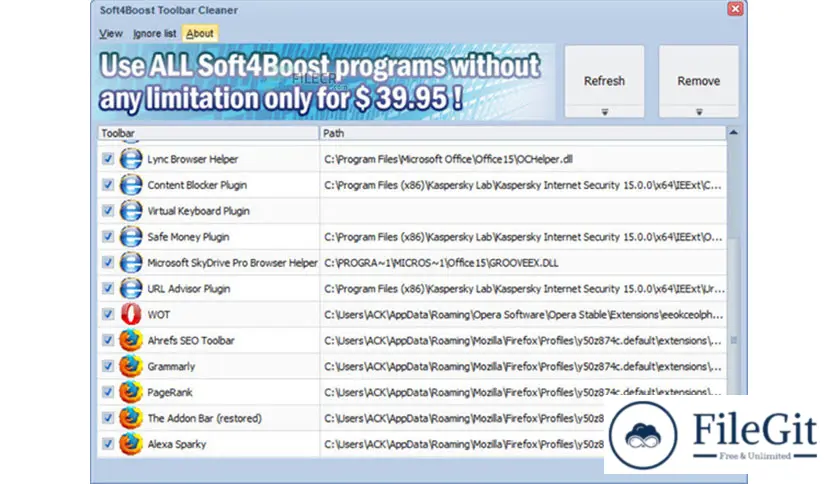Close the Toolbar Cleaner window
The height and width of the screenshot is (484, 836).
point(735,9)
